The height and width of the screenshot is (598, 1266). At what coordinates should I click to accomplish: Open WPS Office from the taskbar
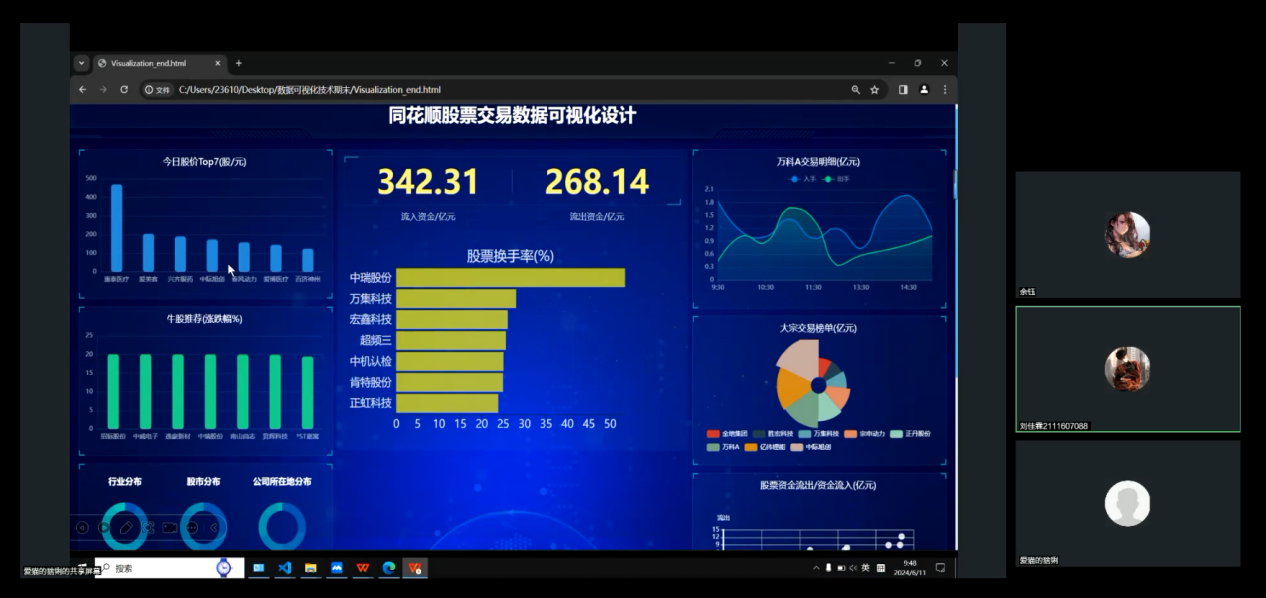tap(363, 568)
